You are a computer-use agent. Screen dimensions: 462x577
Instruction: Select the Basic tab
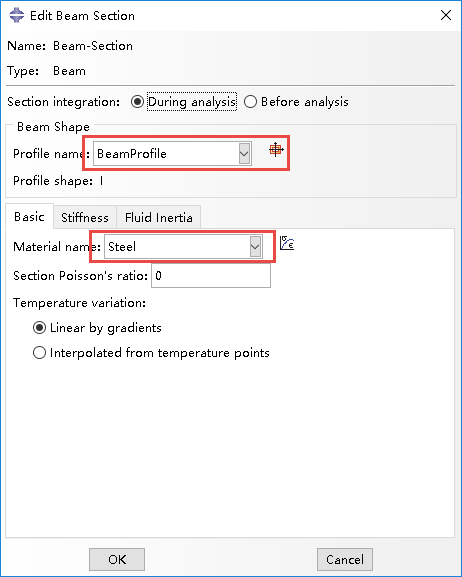pos(29,216)
